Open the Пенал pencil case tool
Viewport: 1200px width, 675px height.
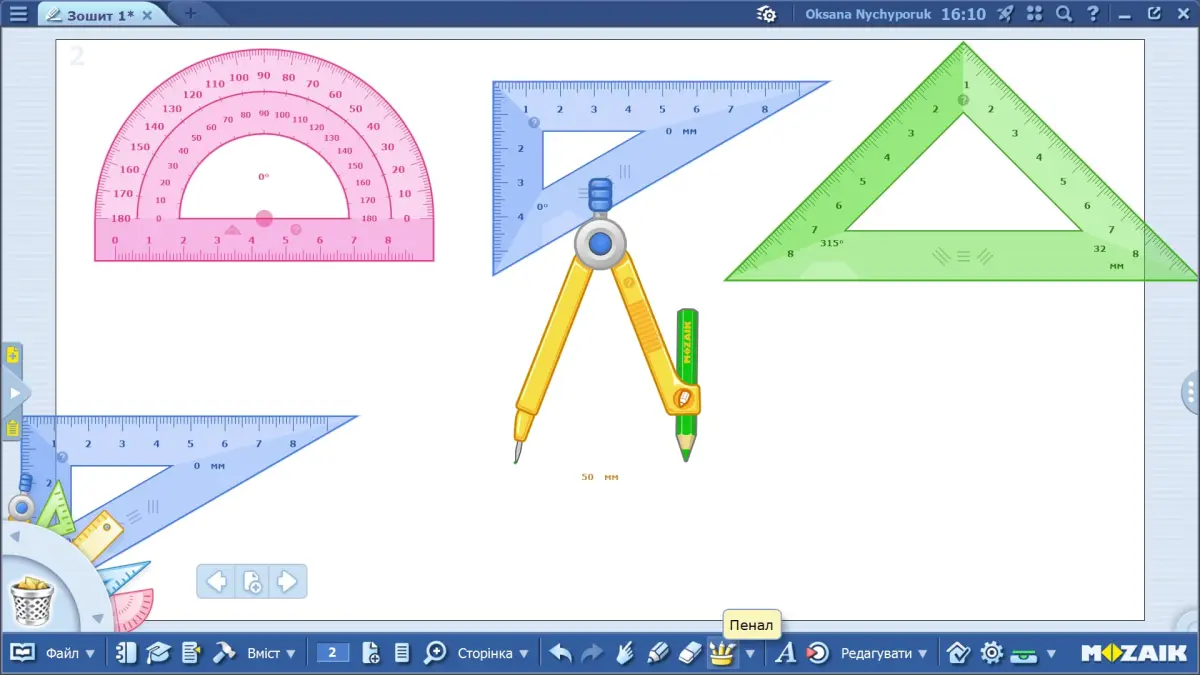tap(722, 653)
